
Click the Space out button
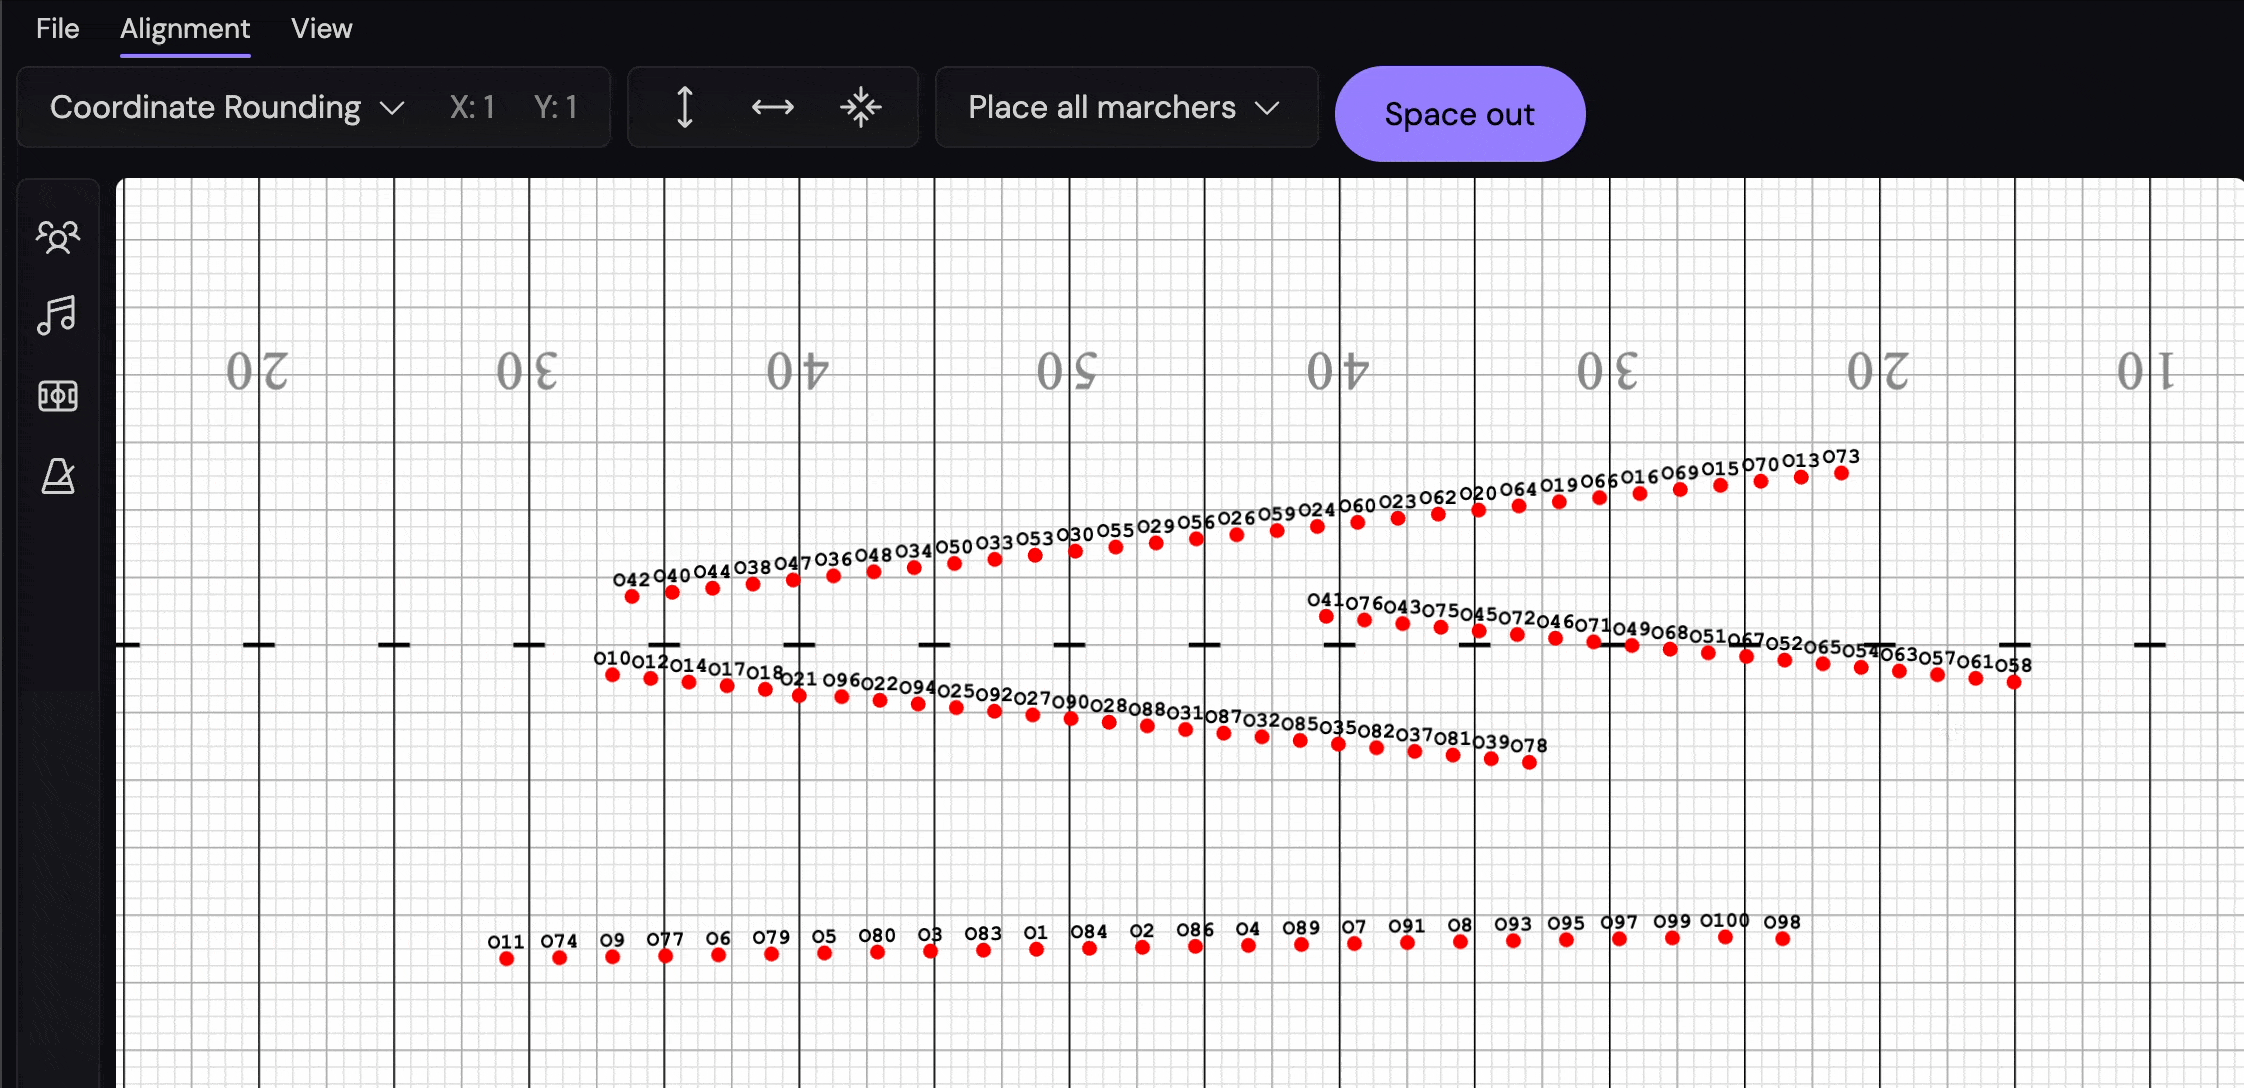coord(1459,114)
